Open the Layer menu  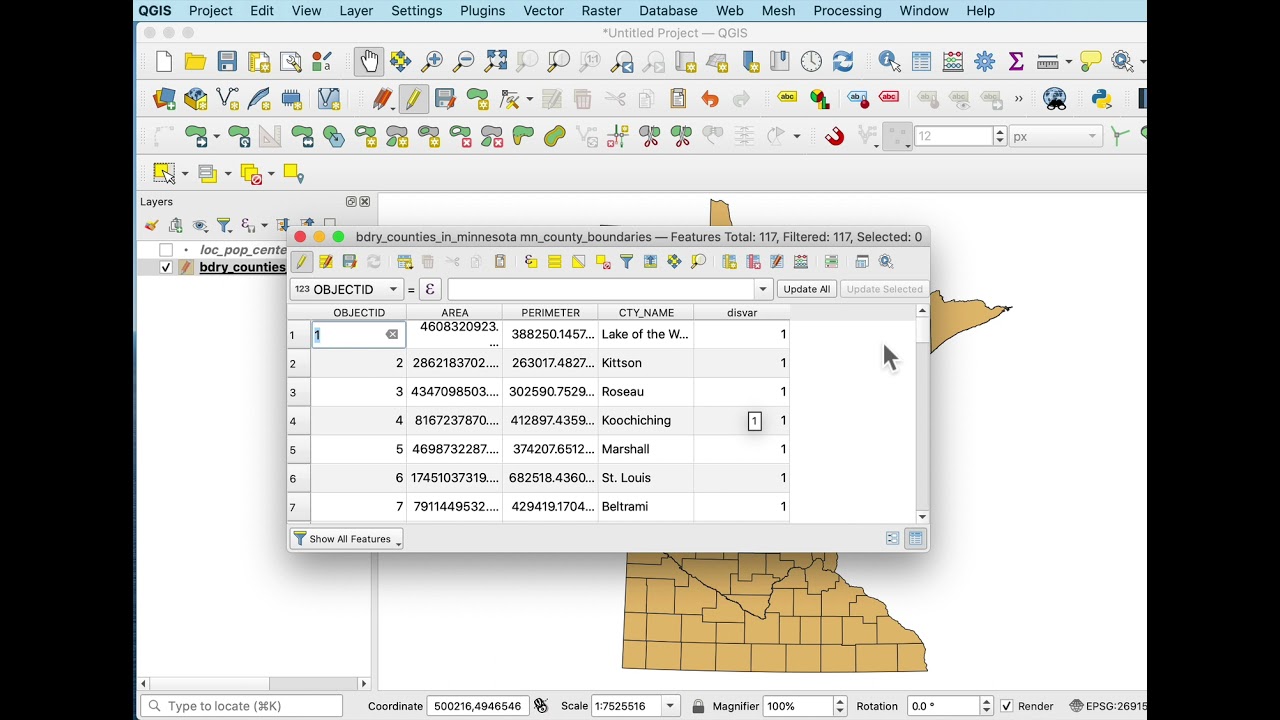point(356,11)
